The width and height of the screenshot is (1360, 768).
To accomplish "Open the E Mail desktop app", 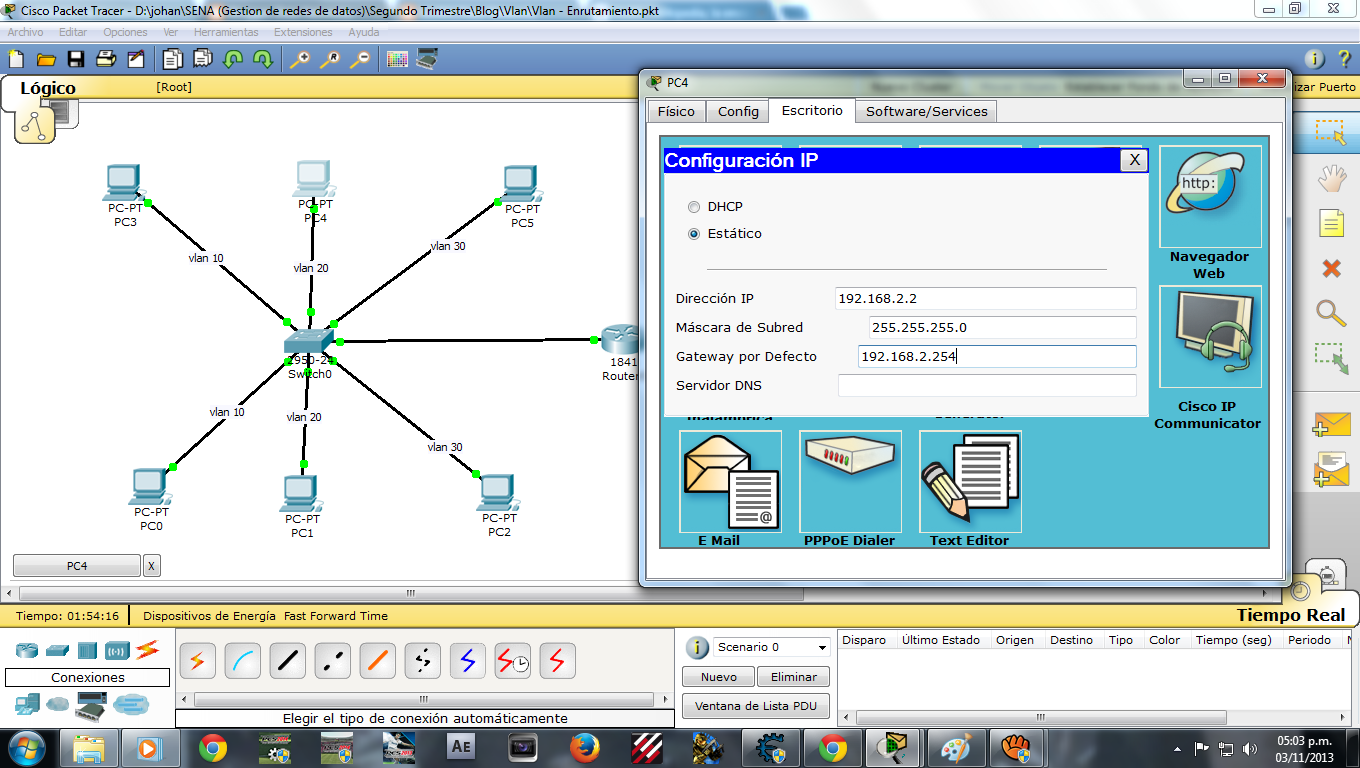I will pos(730,481).
